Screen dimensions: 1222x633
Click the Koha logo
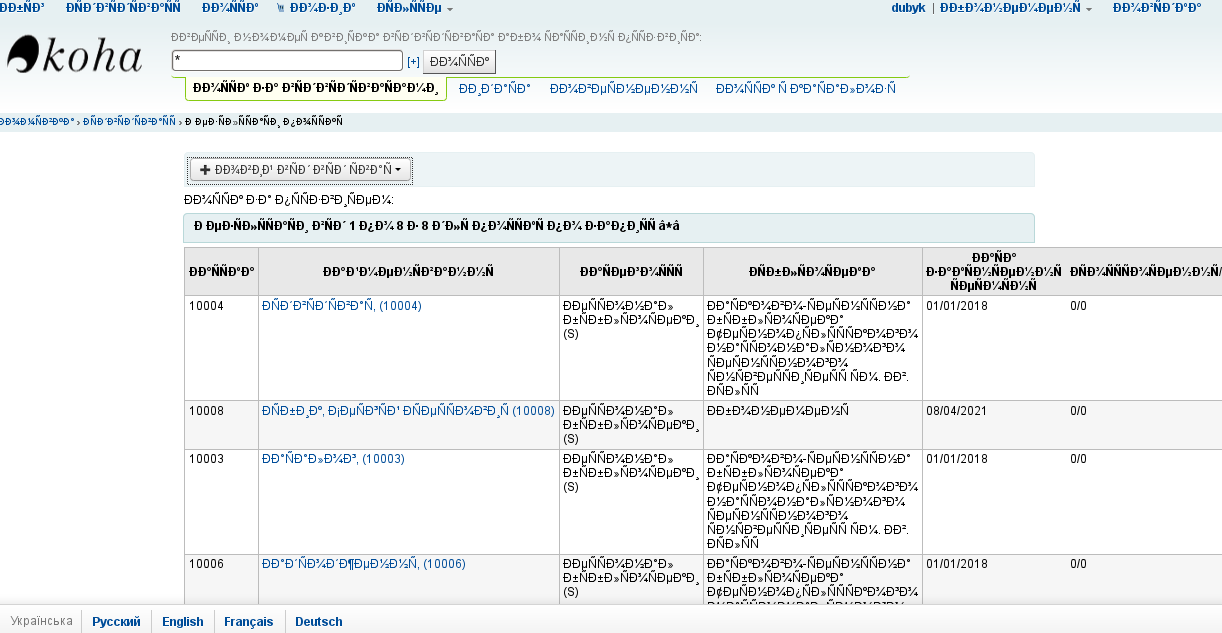point(75,57)
